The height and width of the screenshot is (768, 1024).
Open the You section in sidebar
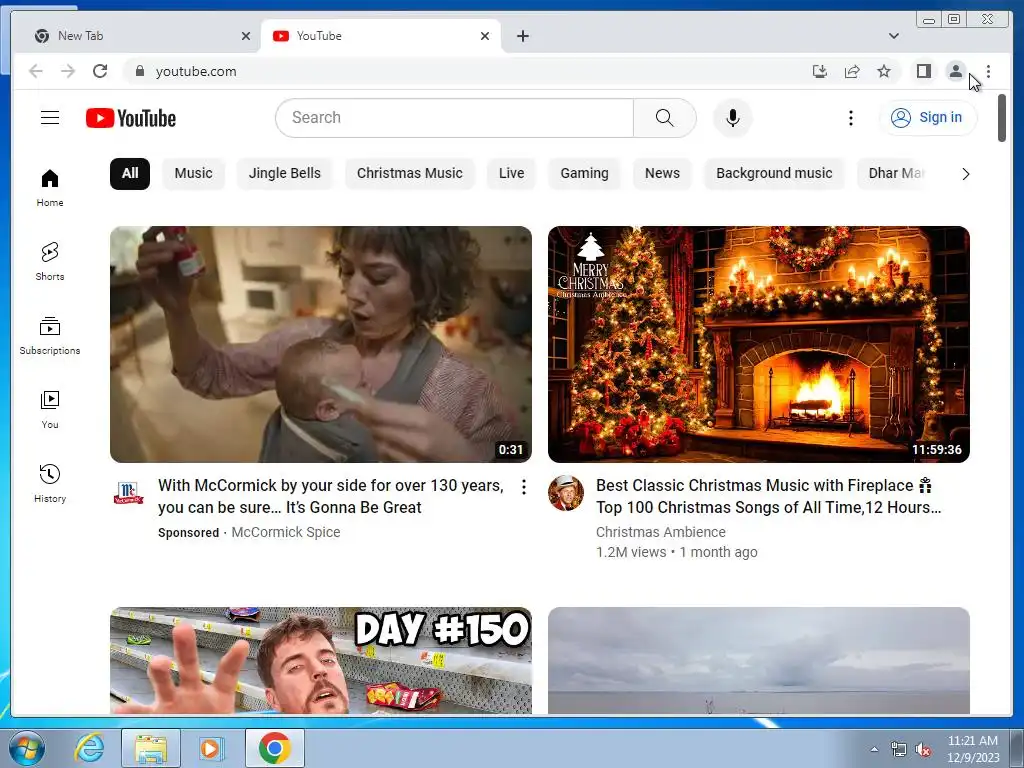click(x=50, y=409)
